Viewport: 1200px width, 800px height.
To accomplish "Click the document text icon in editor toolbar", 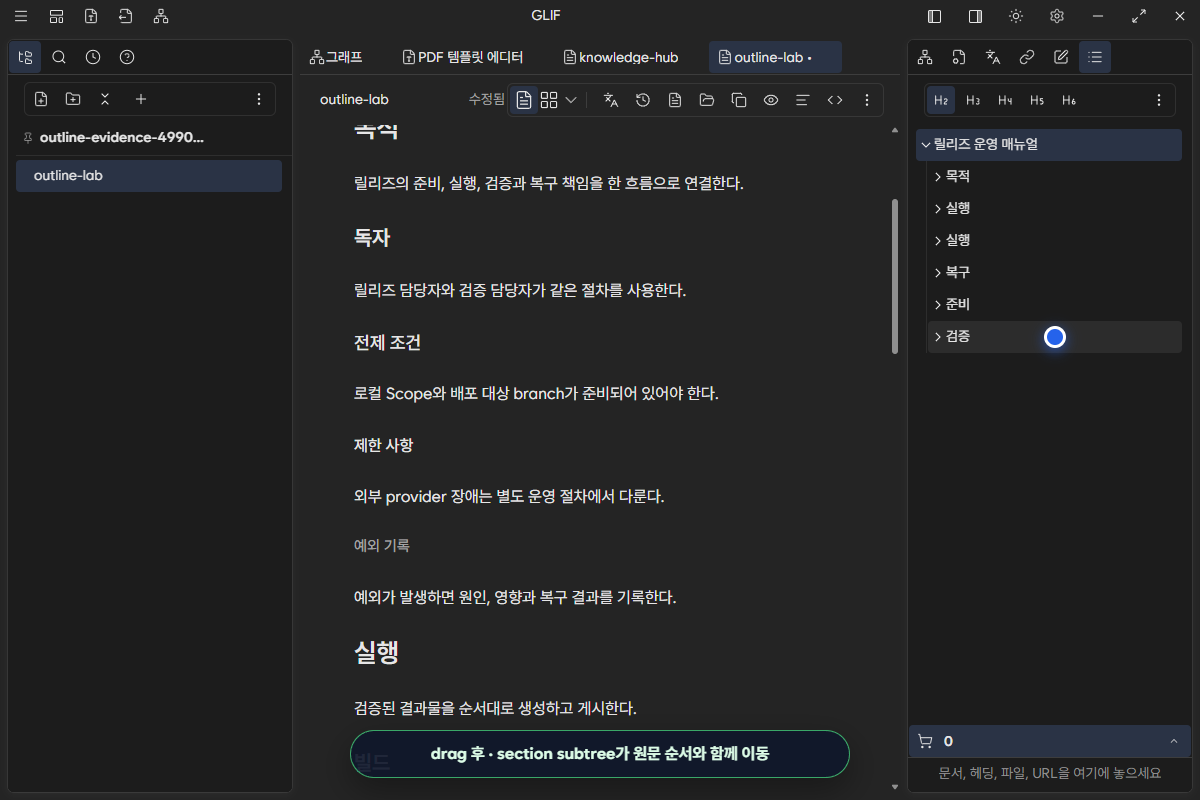I will coord(675,100).
